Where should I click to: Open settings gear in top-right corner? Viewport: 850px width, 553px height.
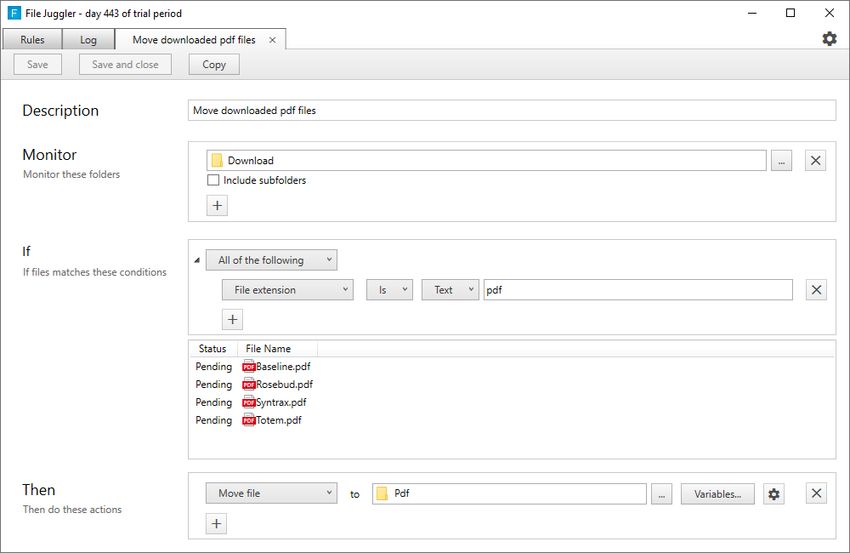(829, 38)
